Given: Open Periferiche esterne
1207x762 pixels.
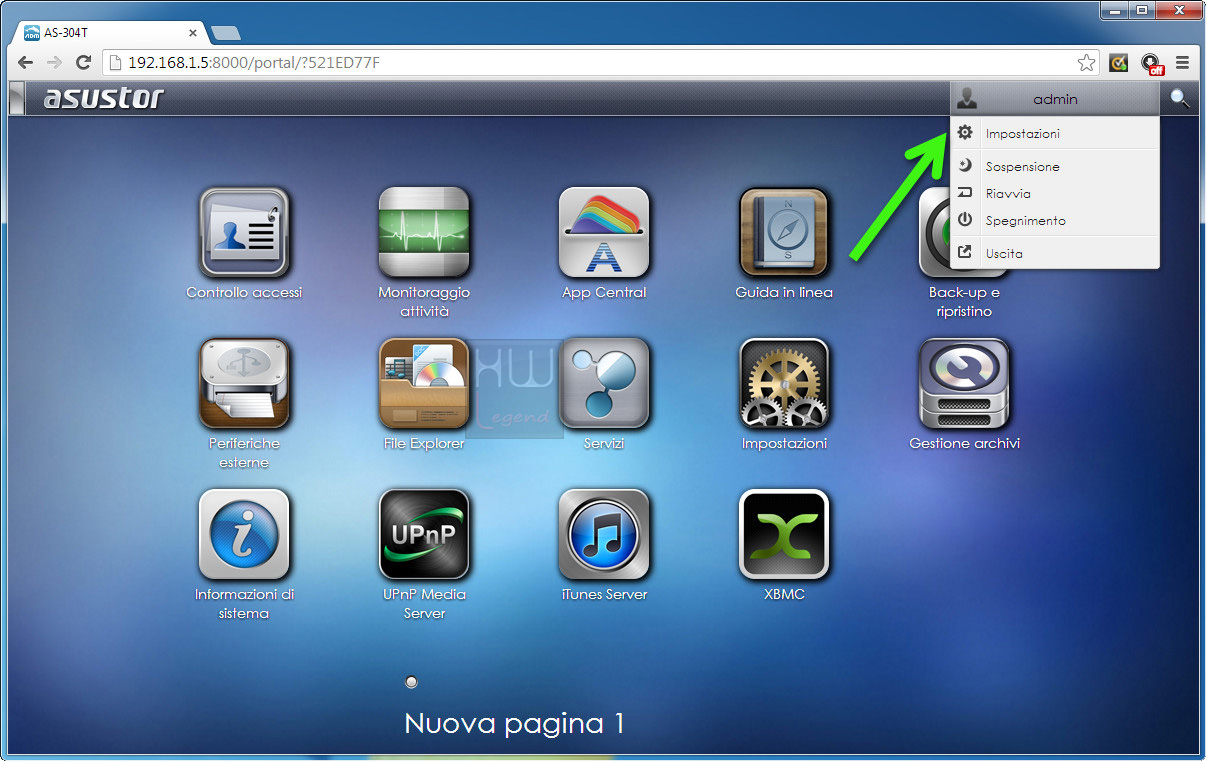Looking at the screenshot, I should pyautogui.click(x=244, y=383).
